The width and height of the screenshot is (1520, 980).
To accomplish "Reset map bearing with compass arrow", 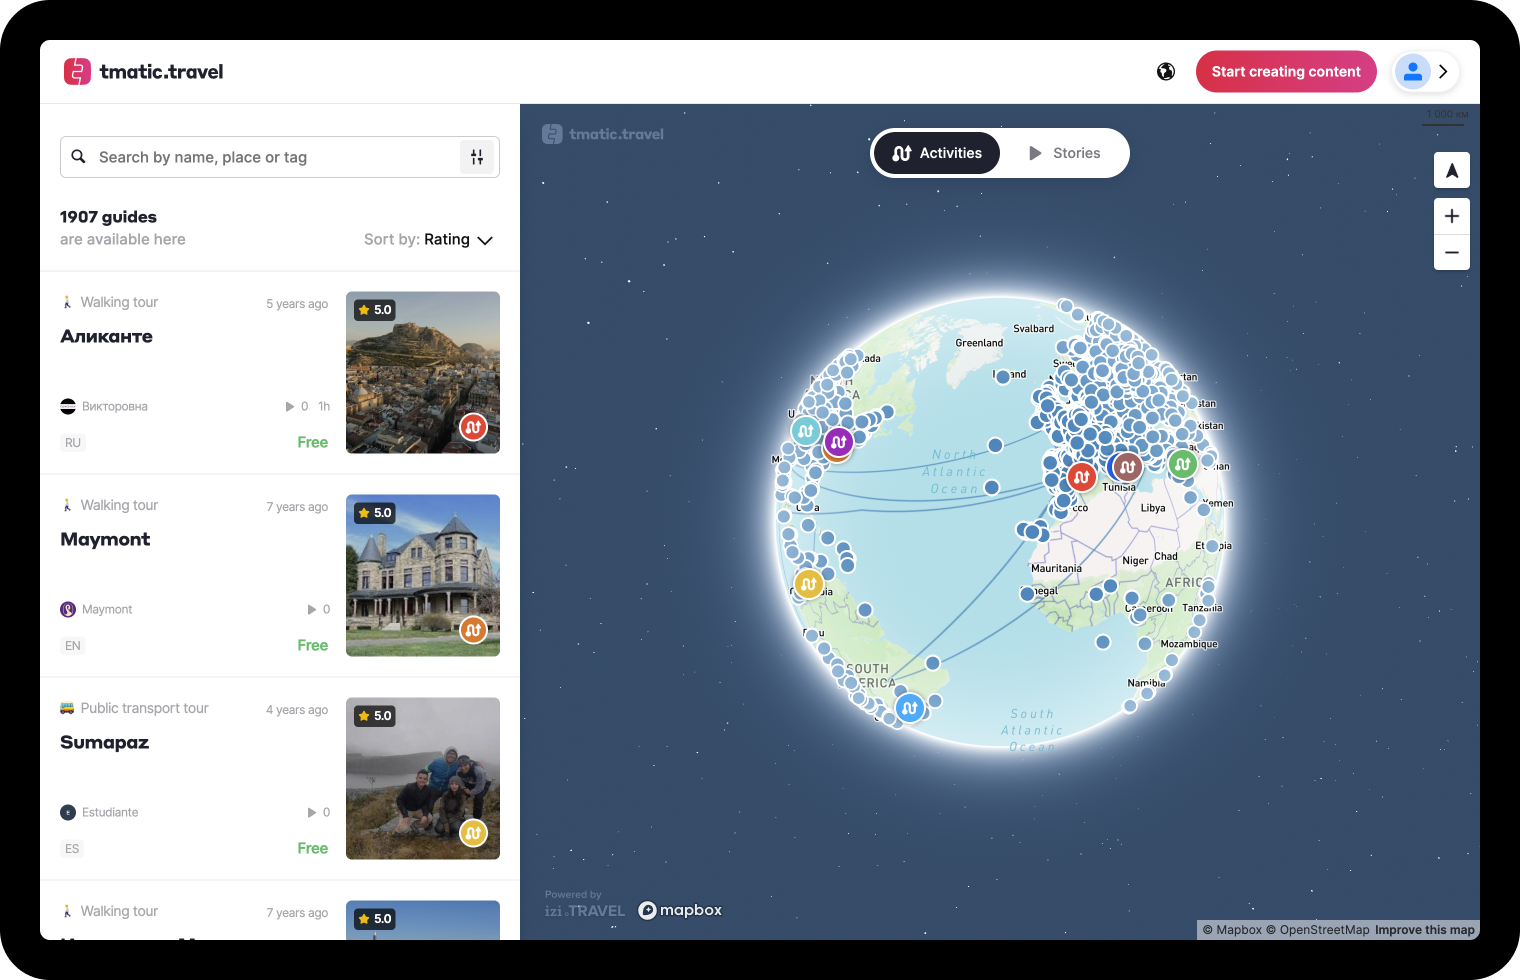I will click(x=1451, y=171).
